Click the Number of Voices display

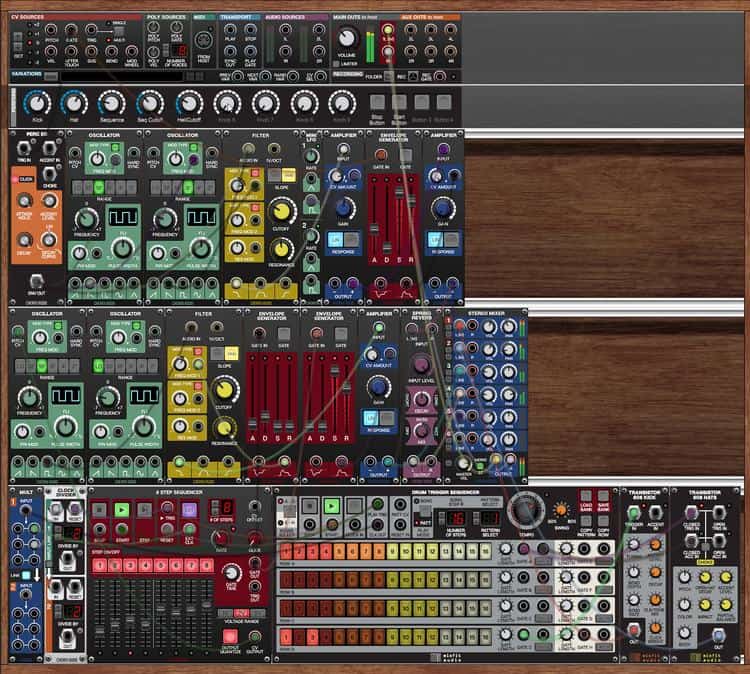point(180,51)
